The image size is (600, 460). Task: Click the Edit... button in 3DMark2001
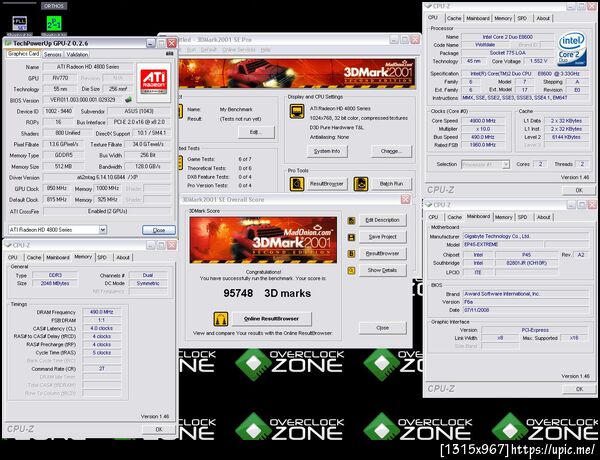[256, 132]
